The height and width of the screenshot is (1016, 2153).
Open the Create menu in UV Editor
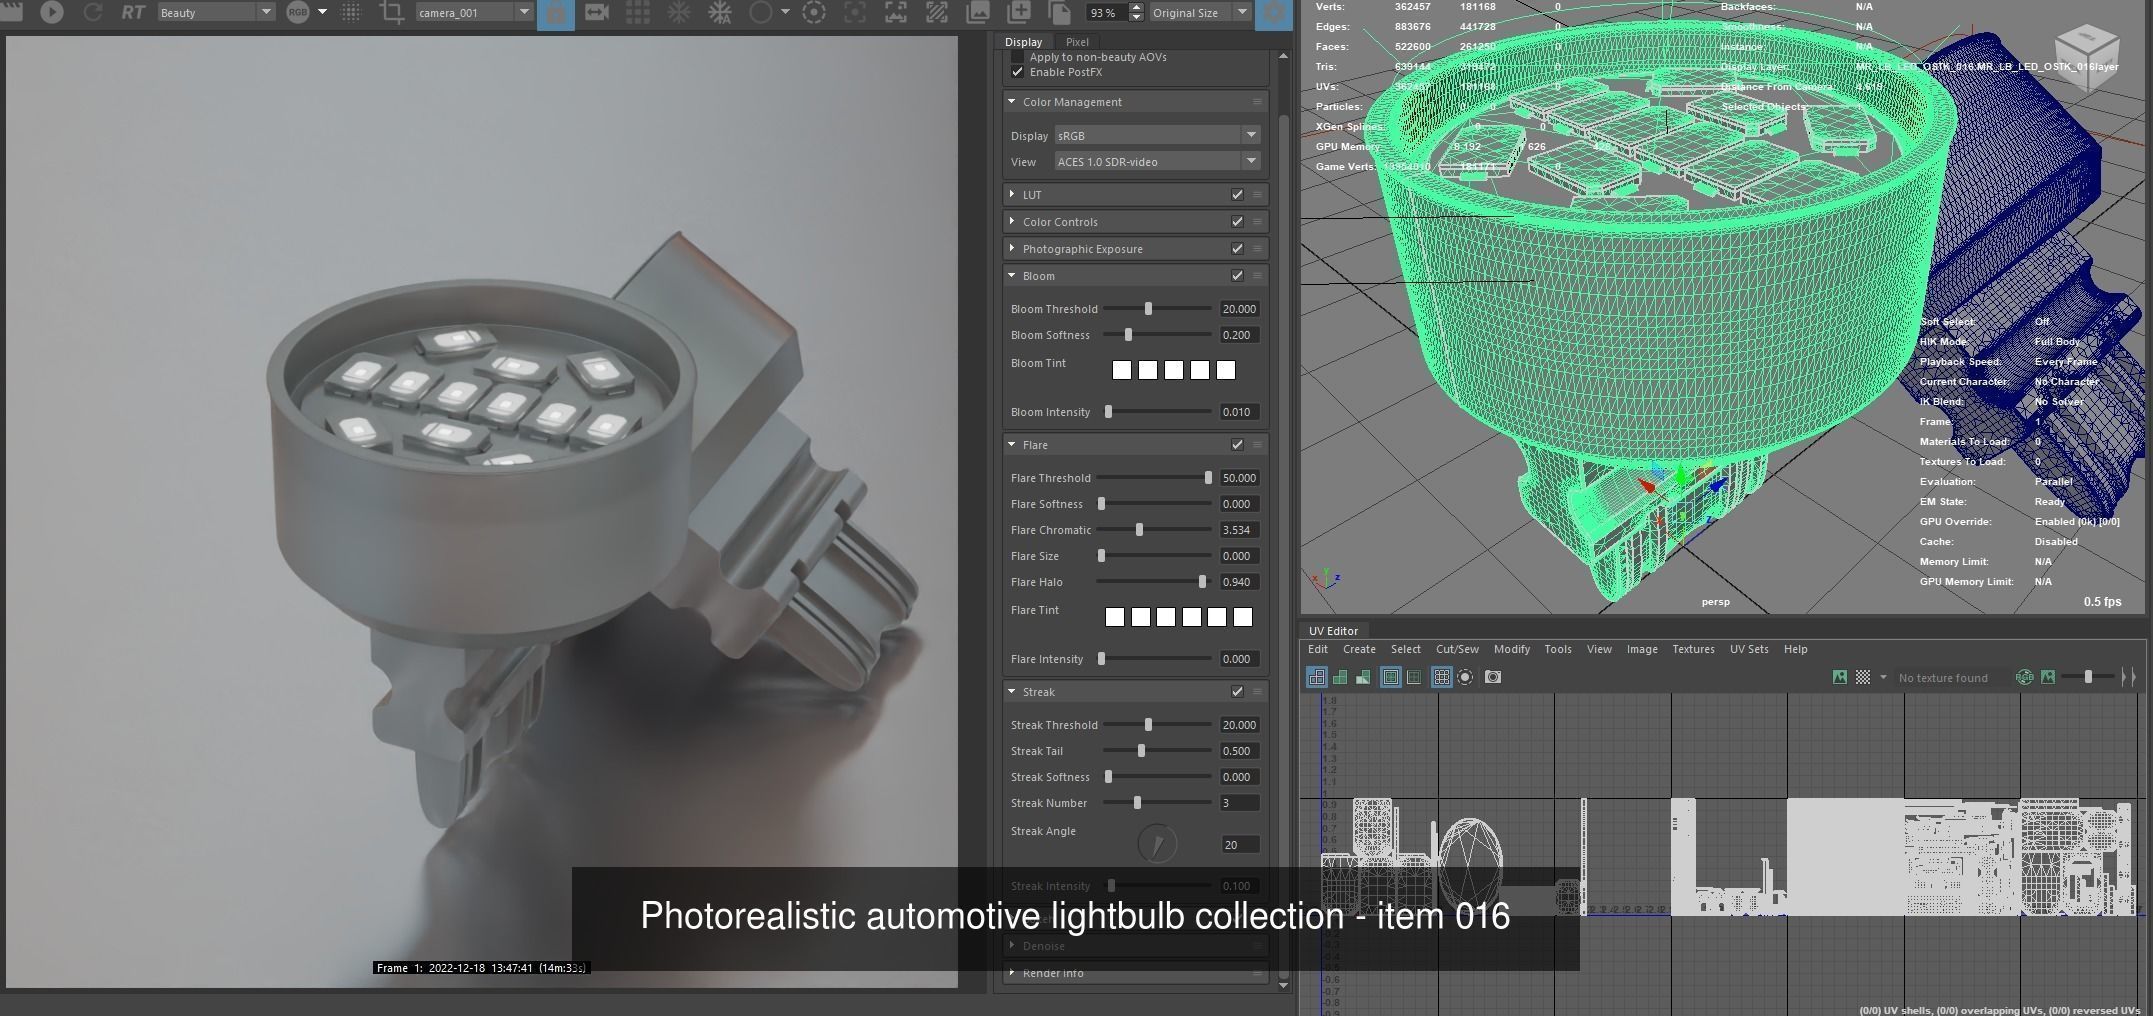tap(1359, 649)
